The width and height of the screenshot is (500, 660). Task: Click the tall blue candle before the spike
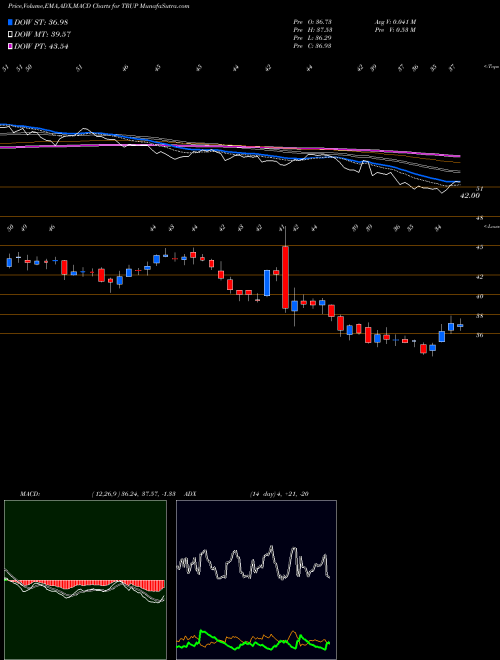267,283
